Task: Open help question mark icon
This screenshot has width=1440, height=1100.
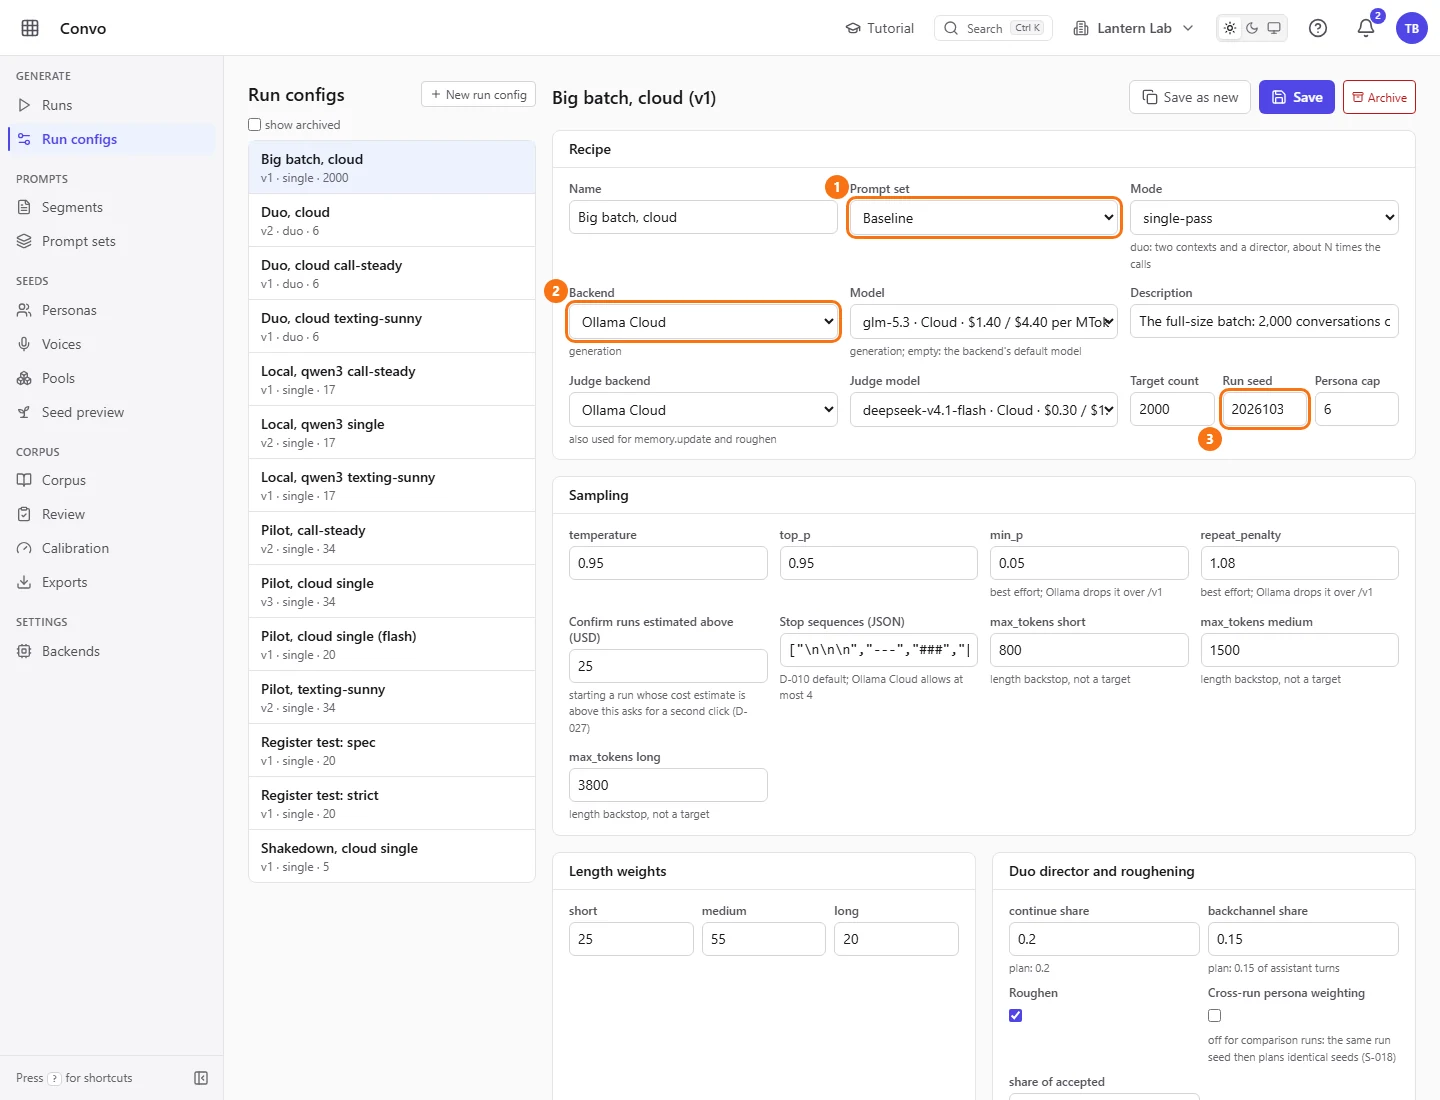Action: pyautogui.click(x=1318, y=28)
